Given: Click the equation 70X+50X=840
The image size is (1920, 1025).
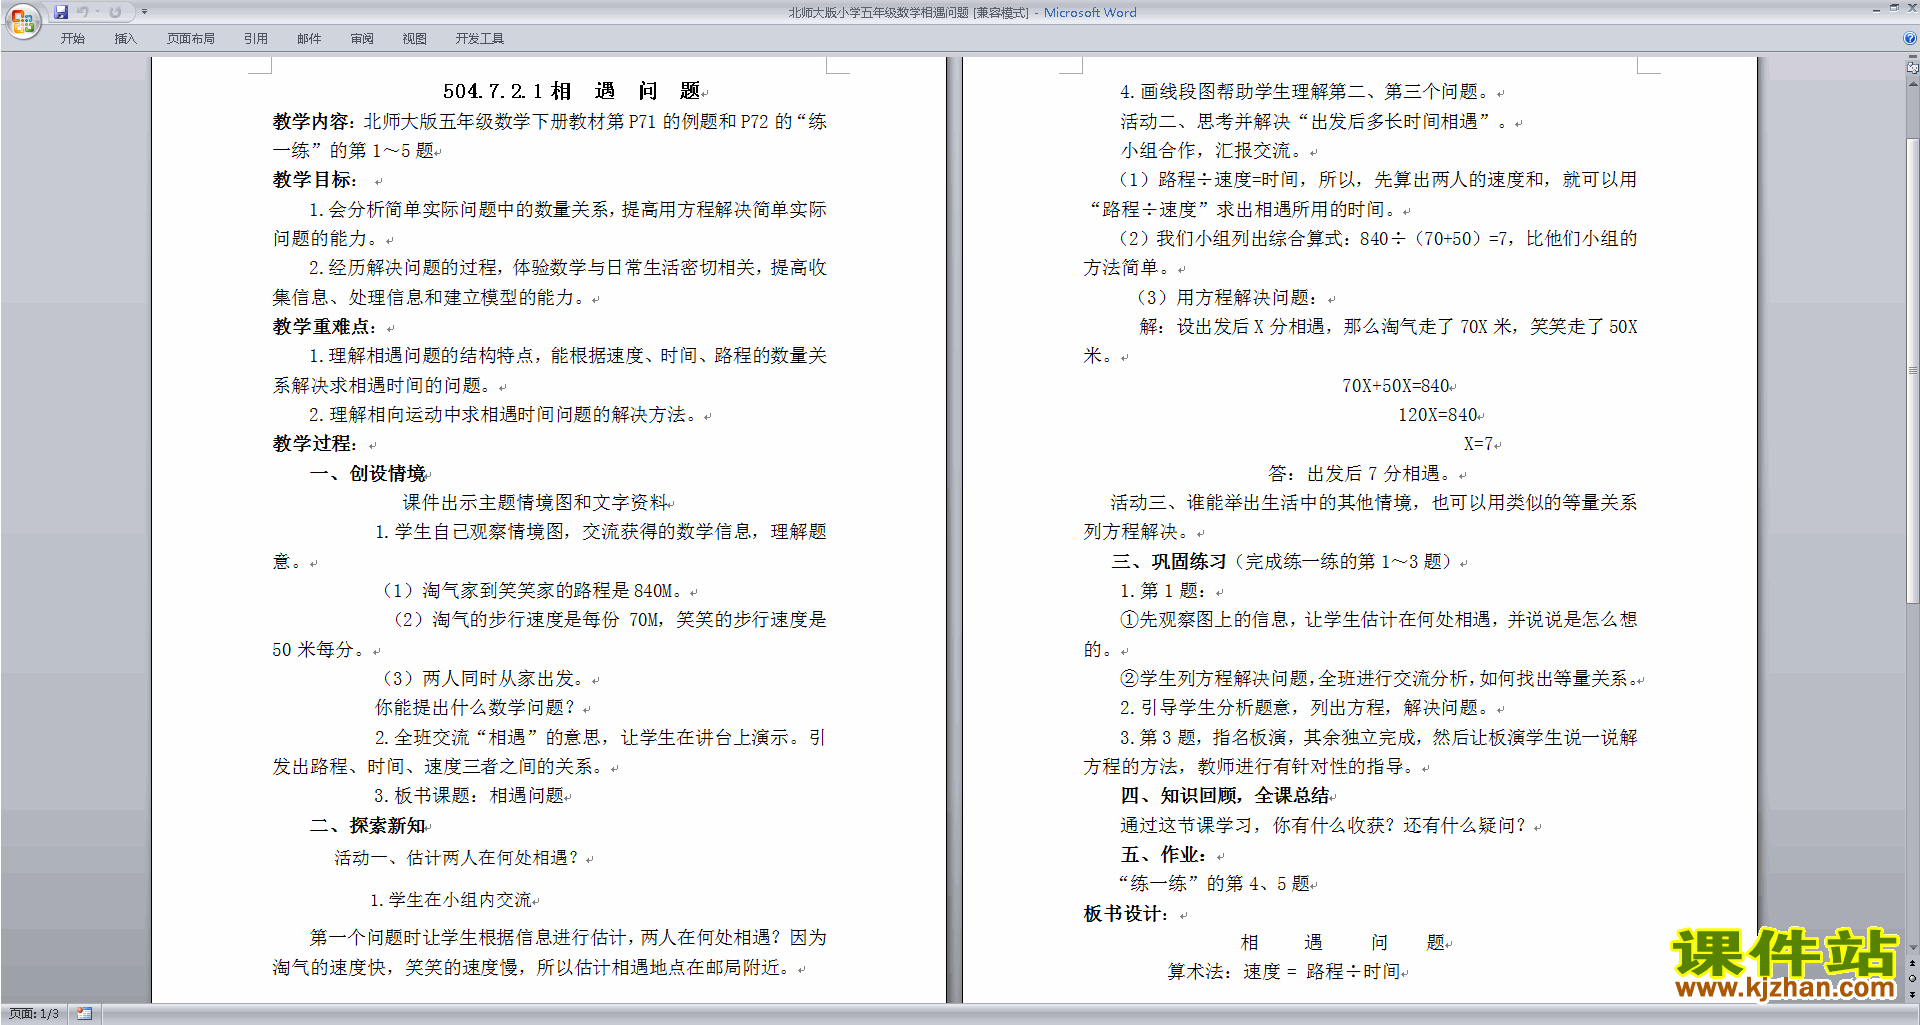Looking at the screenshot, I should 1396,386.
